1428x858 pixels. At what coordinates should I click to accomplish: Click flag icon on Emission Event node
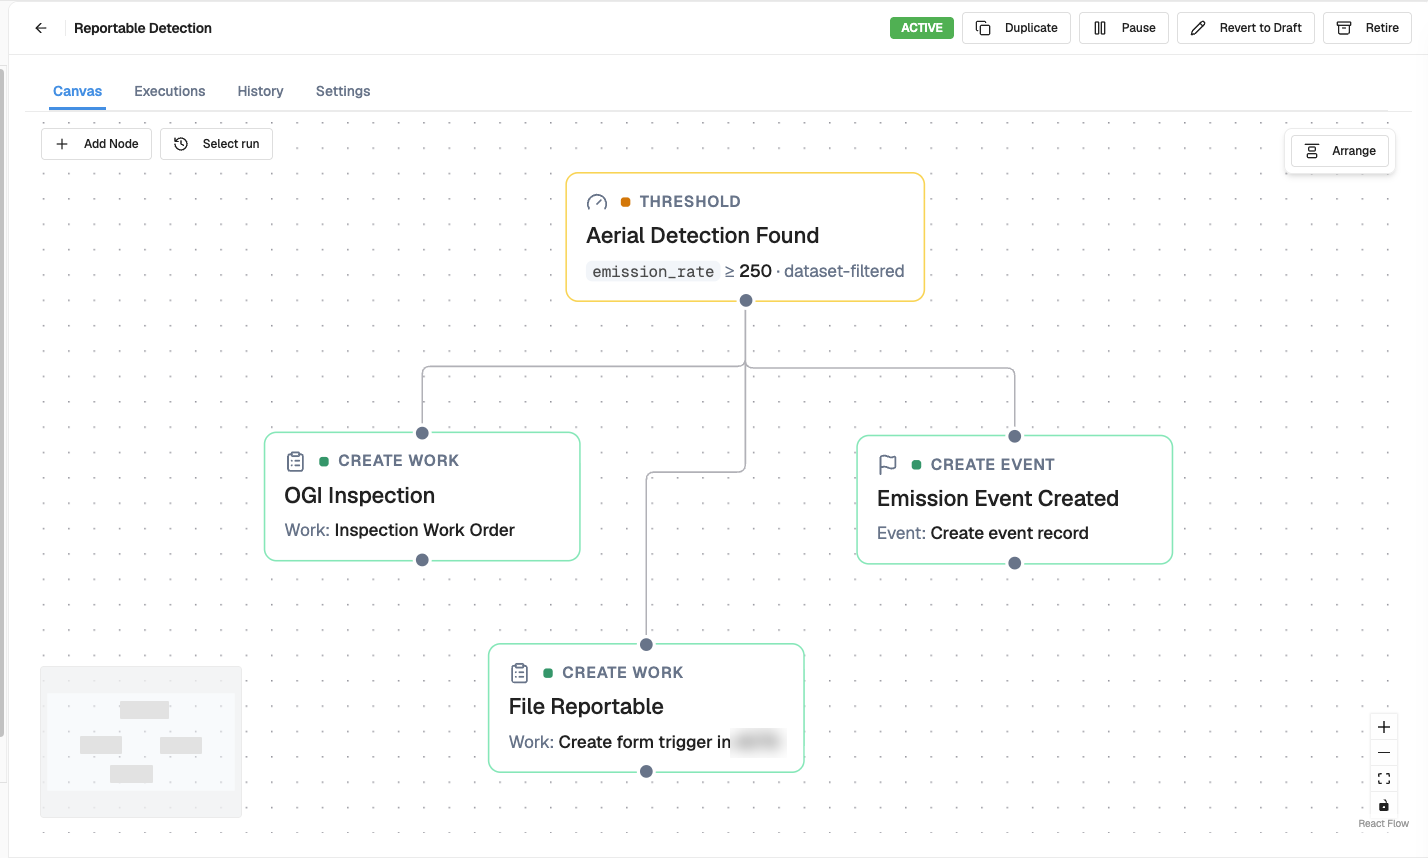click(888, 465)
